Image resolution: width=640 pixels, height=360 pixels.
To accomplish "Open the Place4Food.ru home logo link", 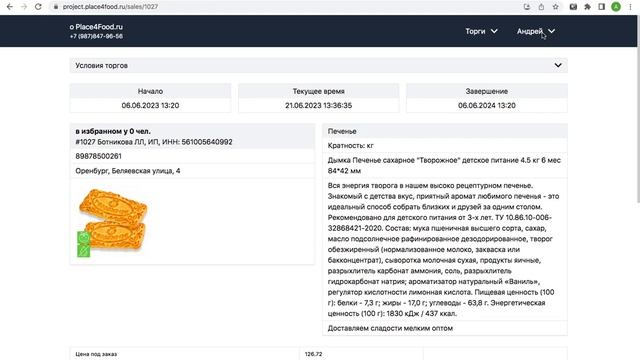I will (x=96, y=27).
